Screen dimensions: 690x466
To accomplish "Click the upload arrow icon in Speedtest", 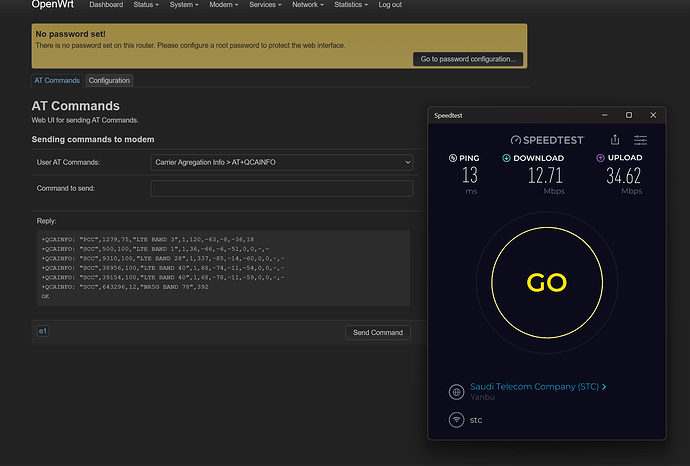I will point(600,158).
